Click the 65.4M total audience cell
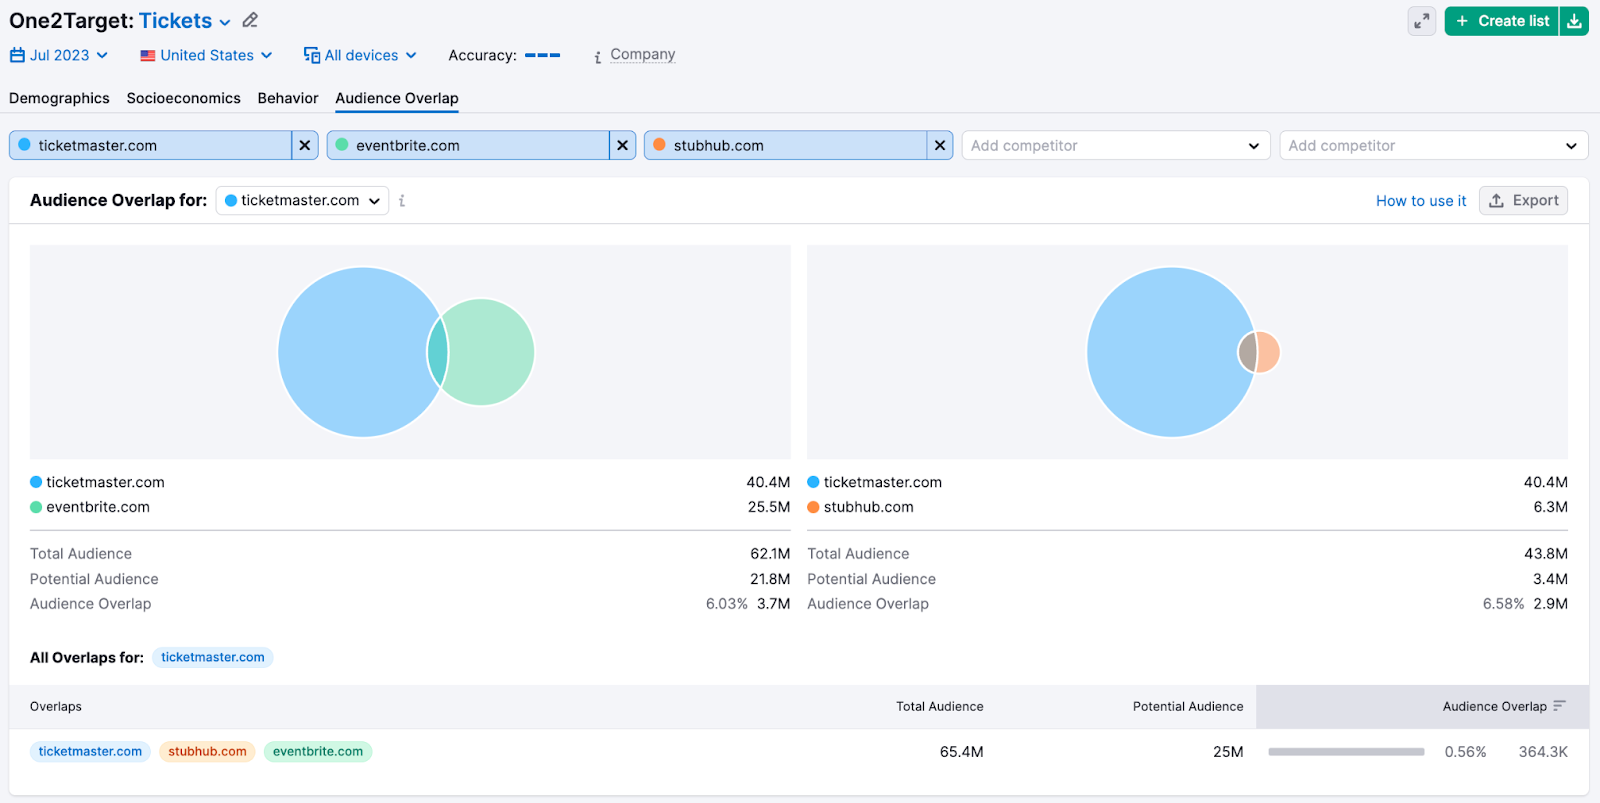This screenshot has height=803, width=1600. (961, 752)
